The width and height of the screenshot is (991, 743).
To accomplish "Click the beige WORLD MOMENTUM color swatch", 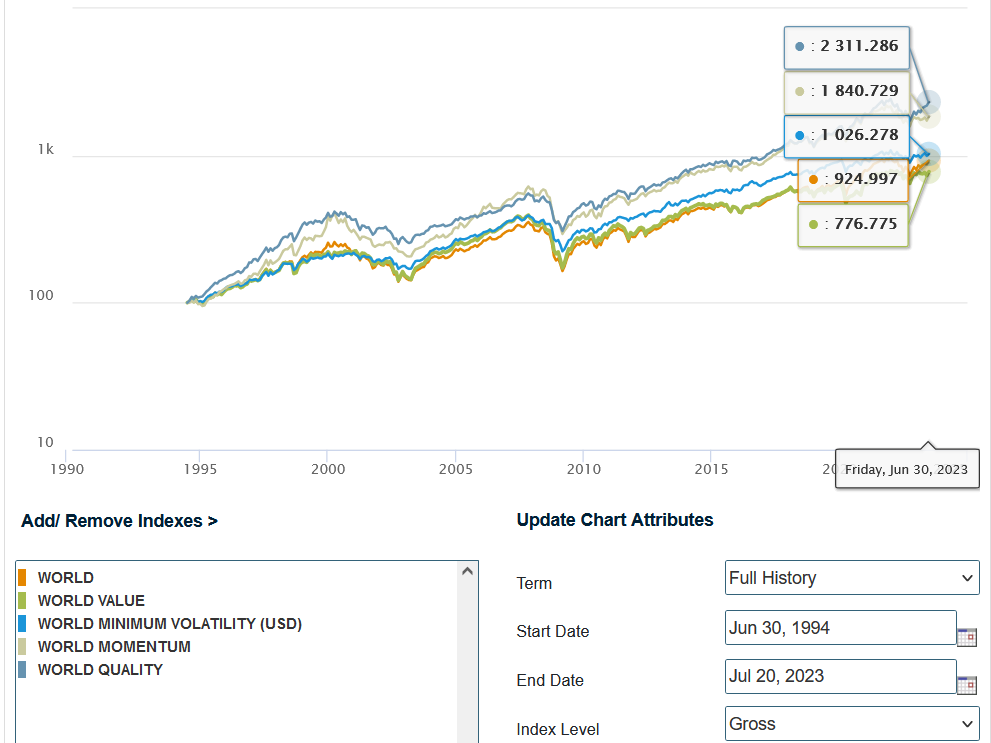I will click(22, 647).
